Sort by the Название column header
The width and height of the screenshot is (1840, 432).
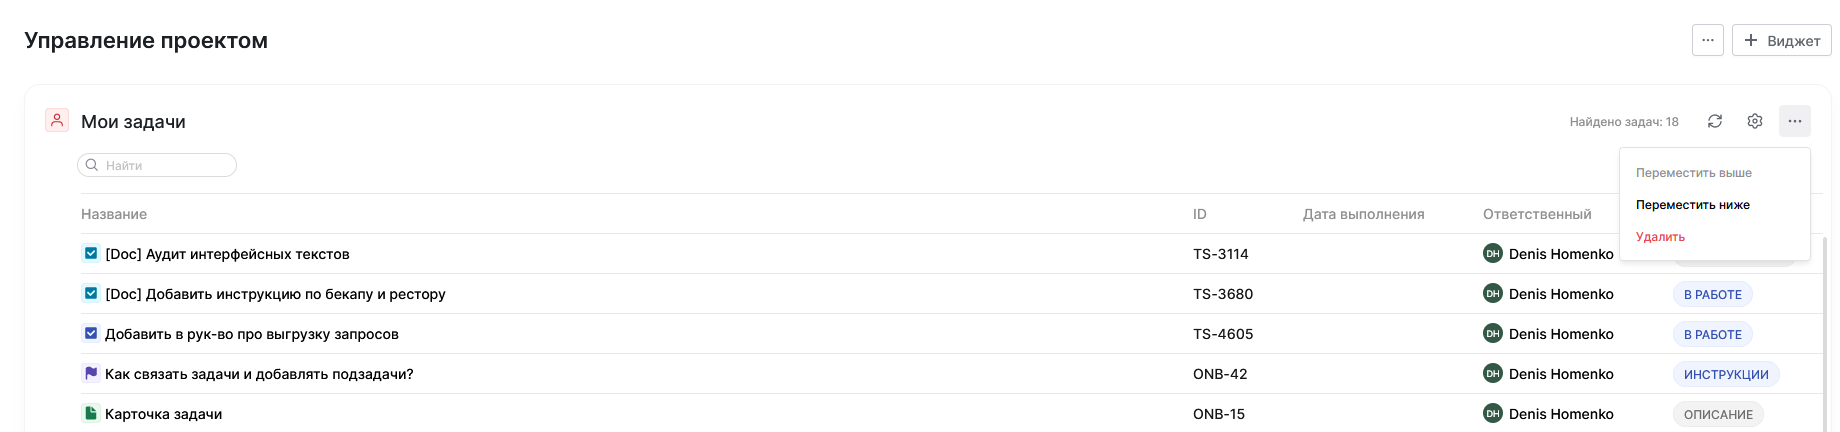[114, 214]
